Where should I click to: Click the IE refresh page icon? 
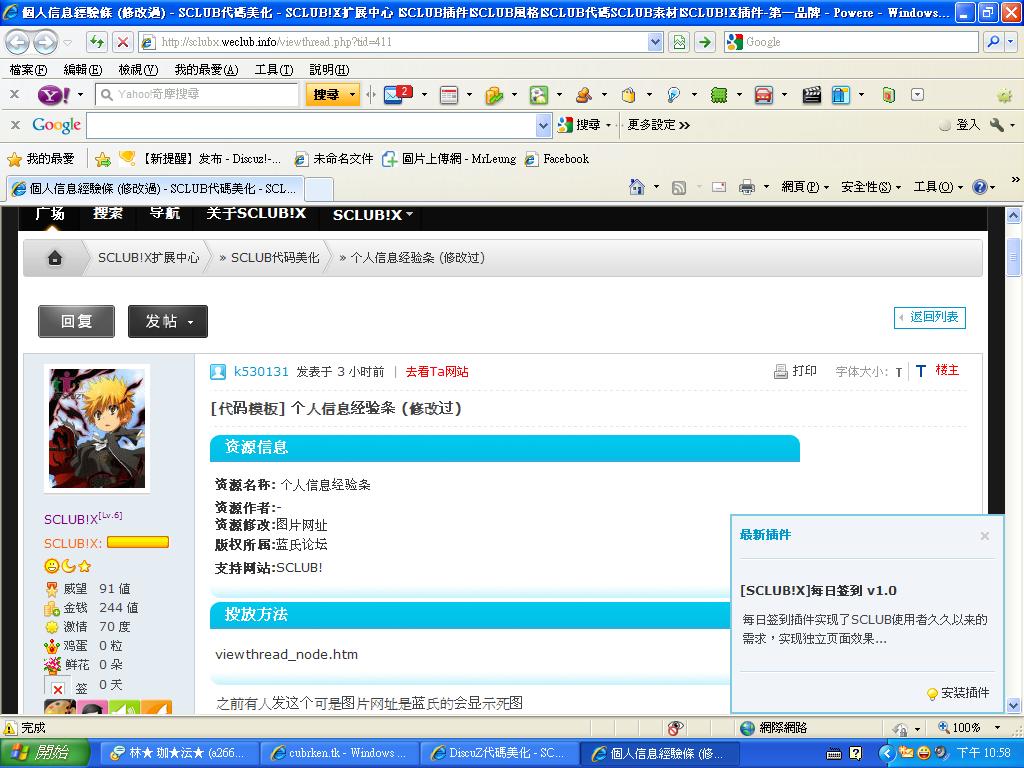(x=97, y=42)
